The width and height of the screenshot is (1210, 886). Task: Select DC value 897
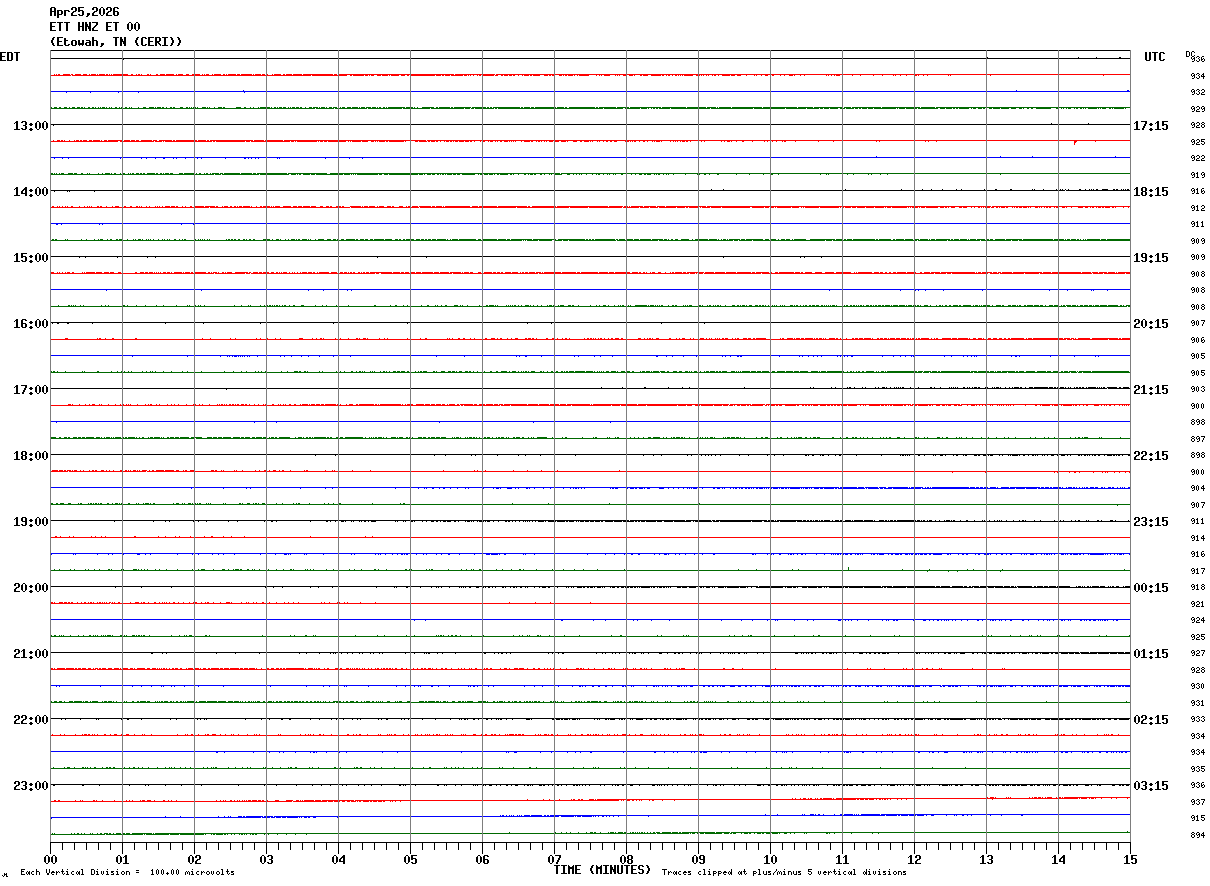tap(1197, 439)
